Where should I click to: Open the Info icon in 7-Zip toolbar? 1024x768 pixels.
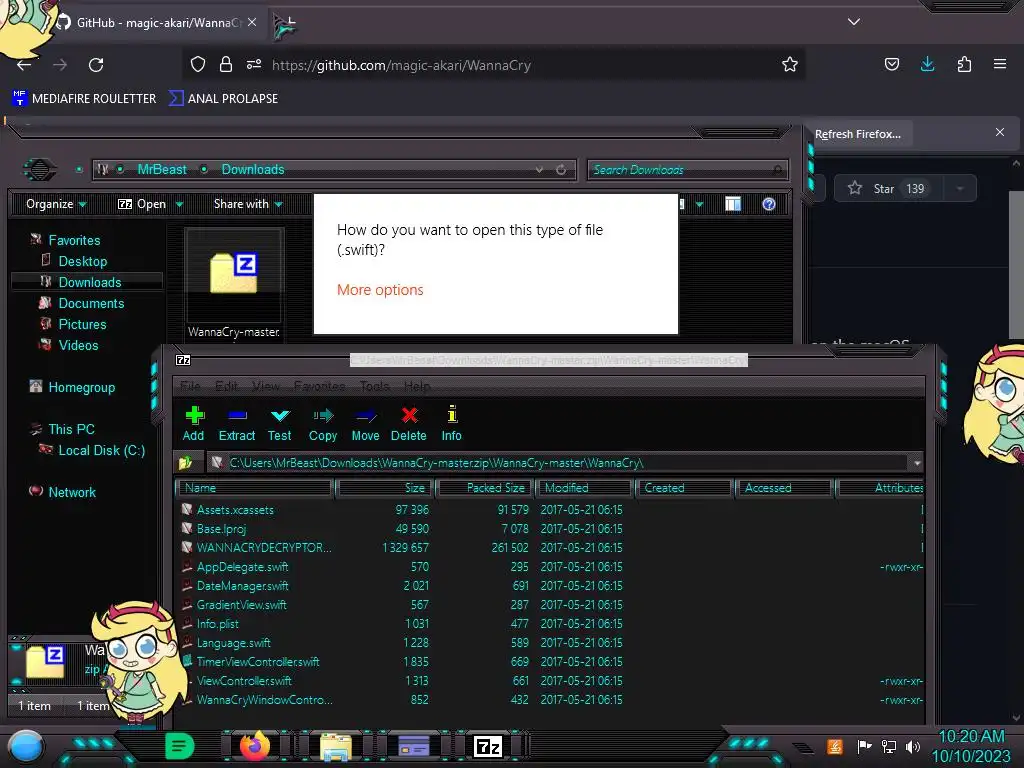(452, 414)
